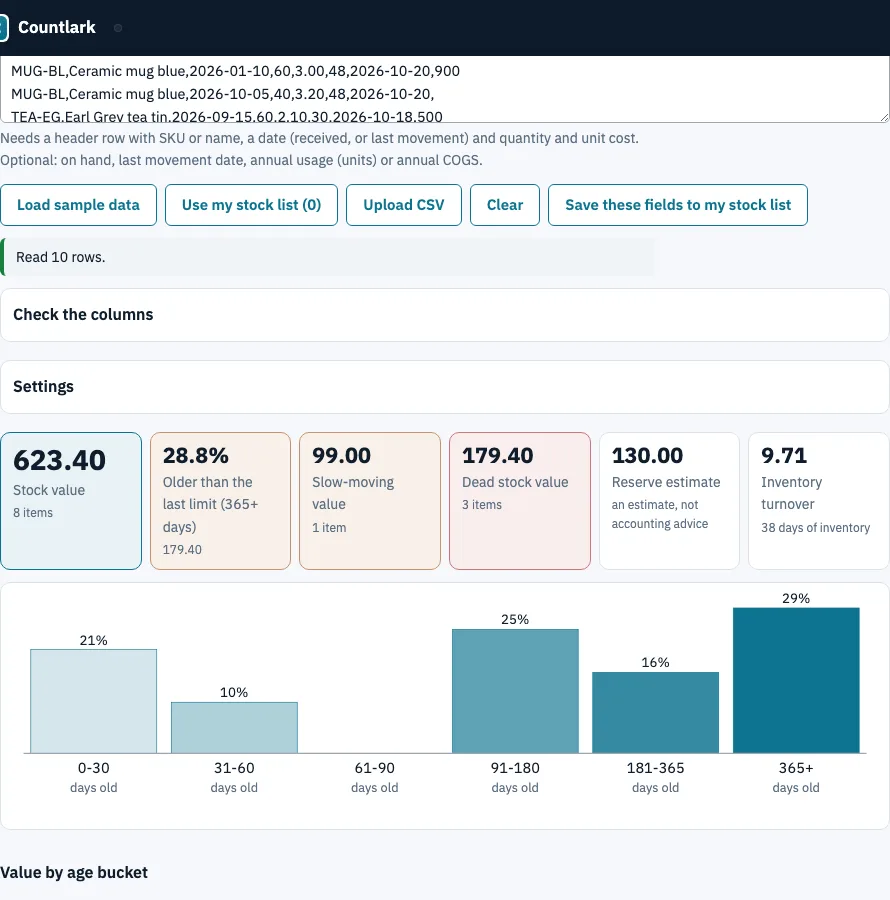This screenshot has width=890, height=900.
Task: Click the "25%" bar label
Action: (x=515, y=619)
